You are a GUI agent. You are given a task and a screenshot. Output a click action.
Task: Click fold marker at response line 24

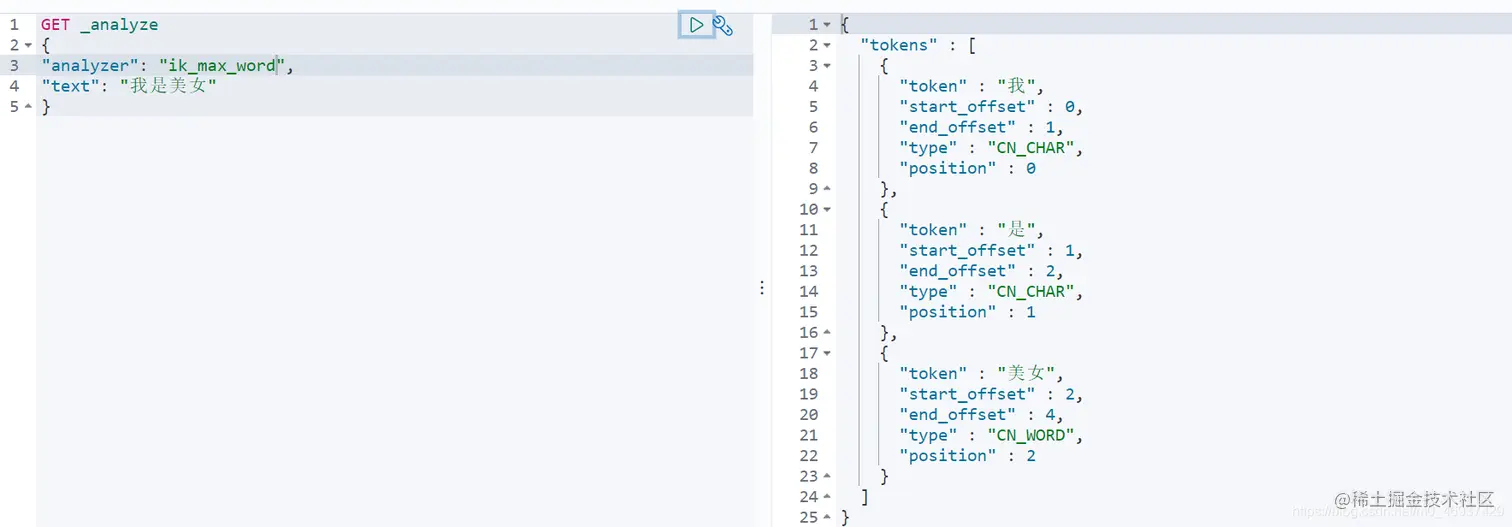coord(827,496)
